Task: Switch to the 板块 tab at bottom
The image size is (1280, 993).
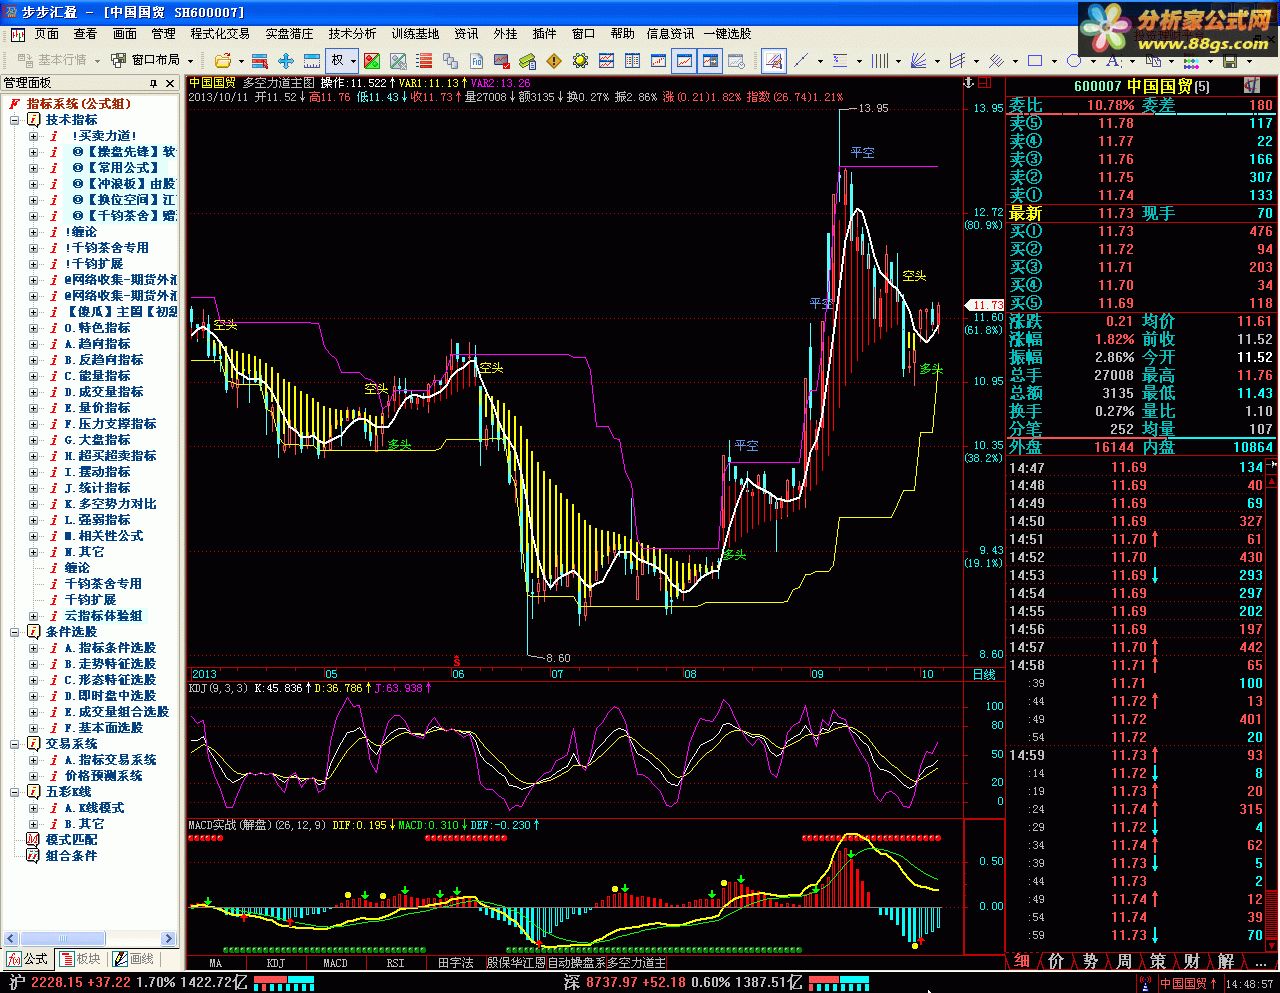Action: pyautogui.click(x=82, y=959)
